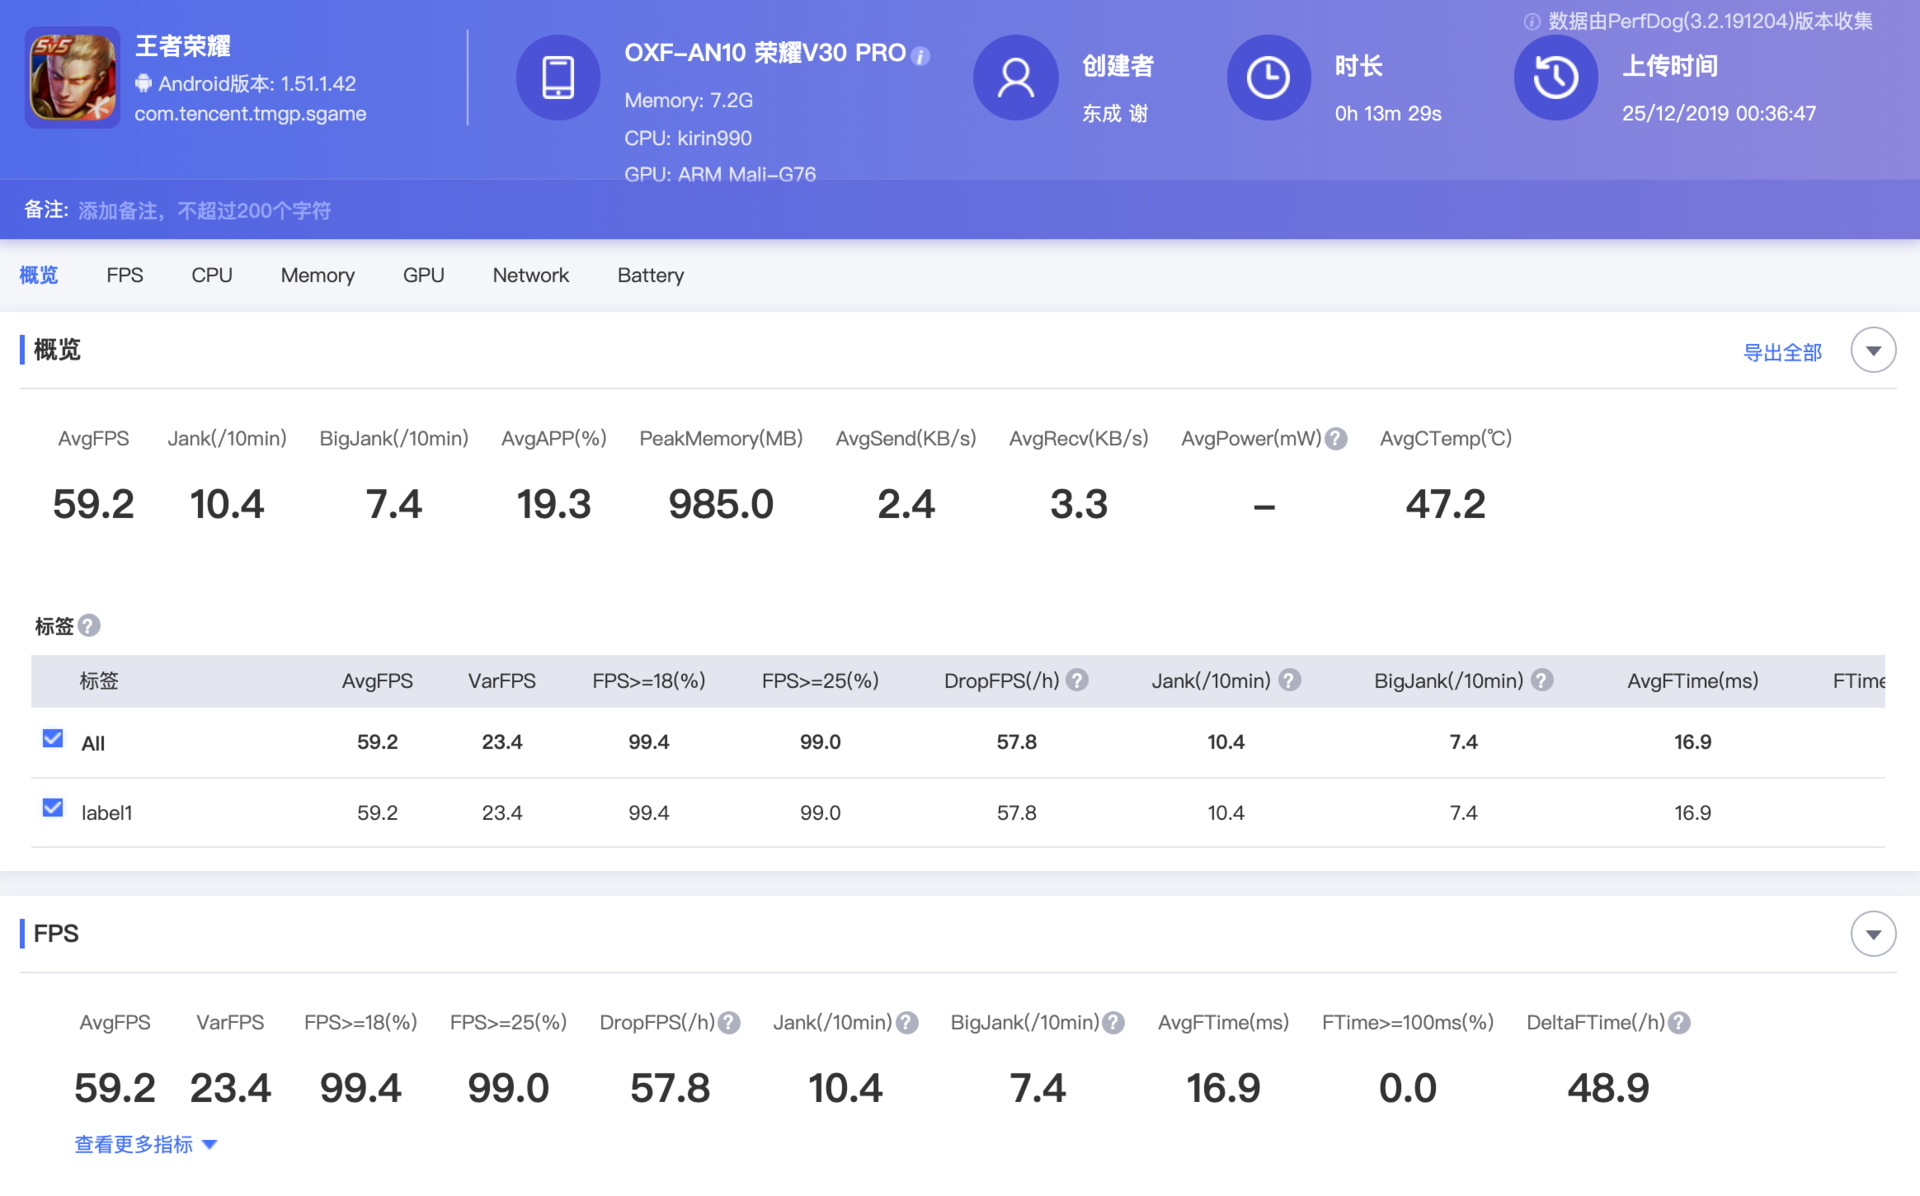Viewport: 1920px width, 1196px height.
Task: Open the help icon beside 标签 heading
Action: [x=89, y=626]
